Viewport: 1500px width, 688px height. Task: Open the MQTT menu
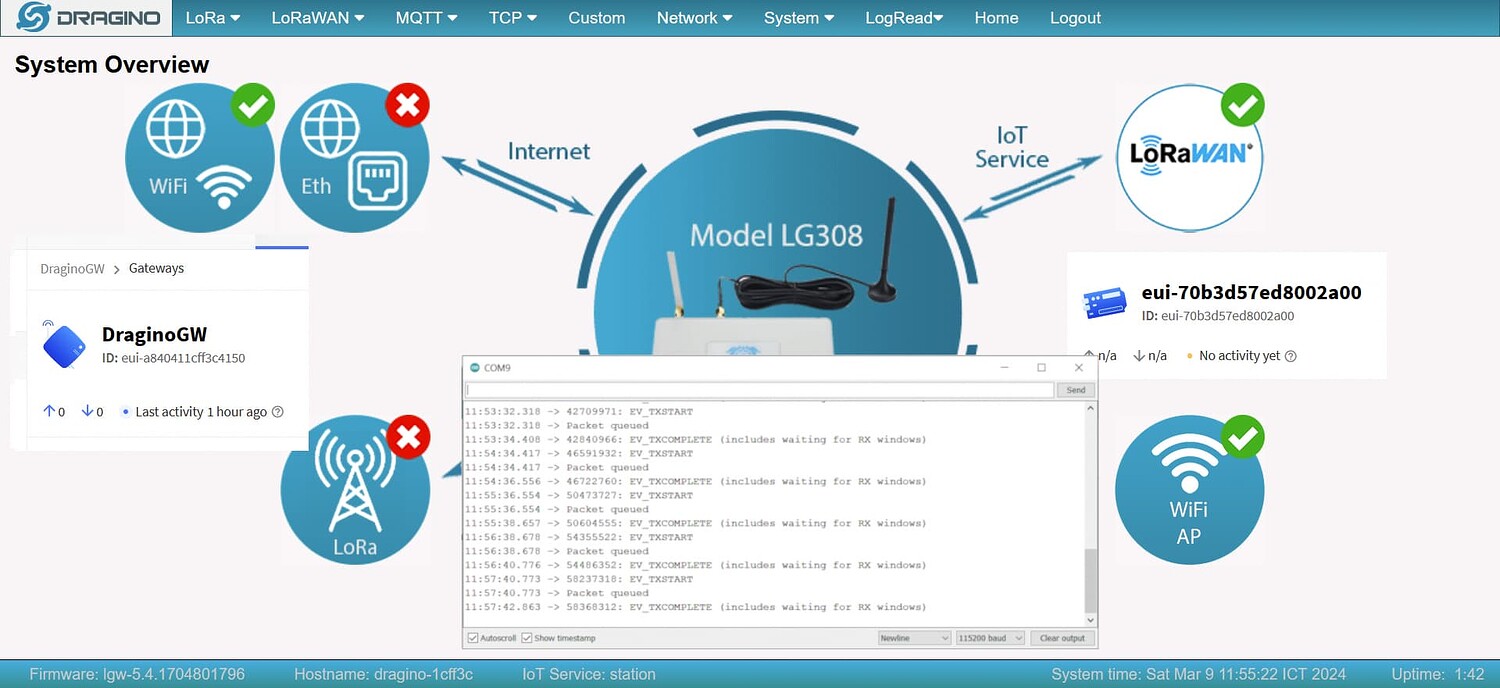click(x=426, y=17)
